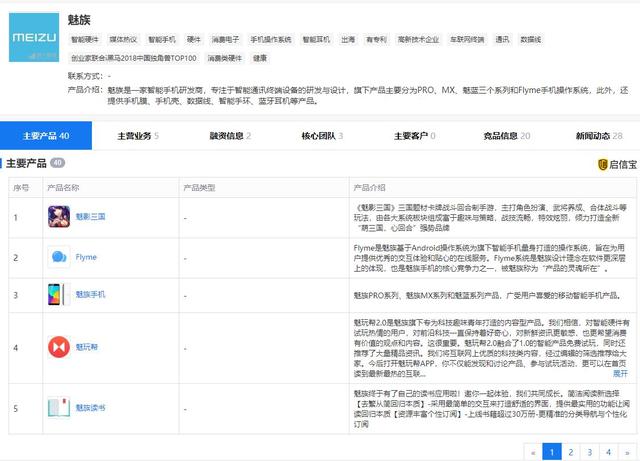Click the previous page arrow
Screen dimensions: 640x461
click(x=533, y=452)
